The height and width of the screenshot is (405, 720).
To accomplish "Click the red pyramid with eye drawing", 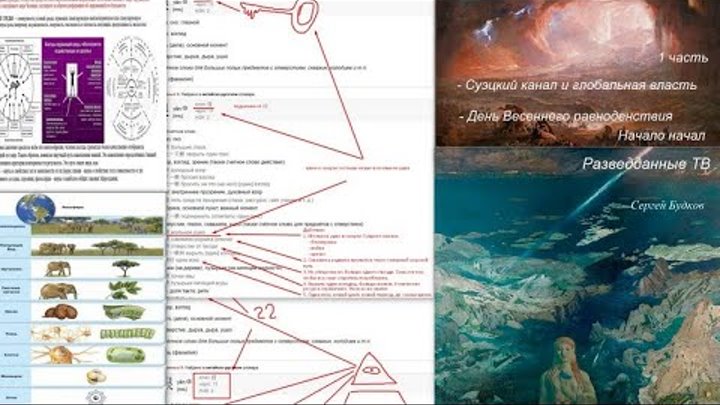I will (374, 379).
